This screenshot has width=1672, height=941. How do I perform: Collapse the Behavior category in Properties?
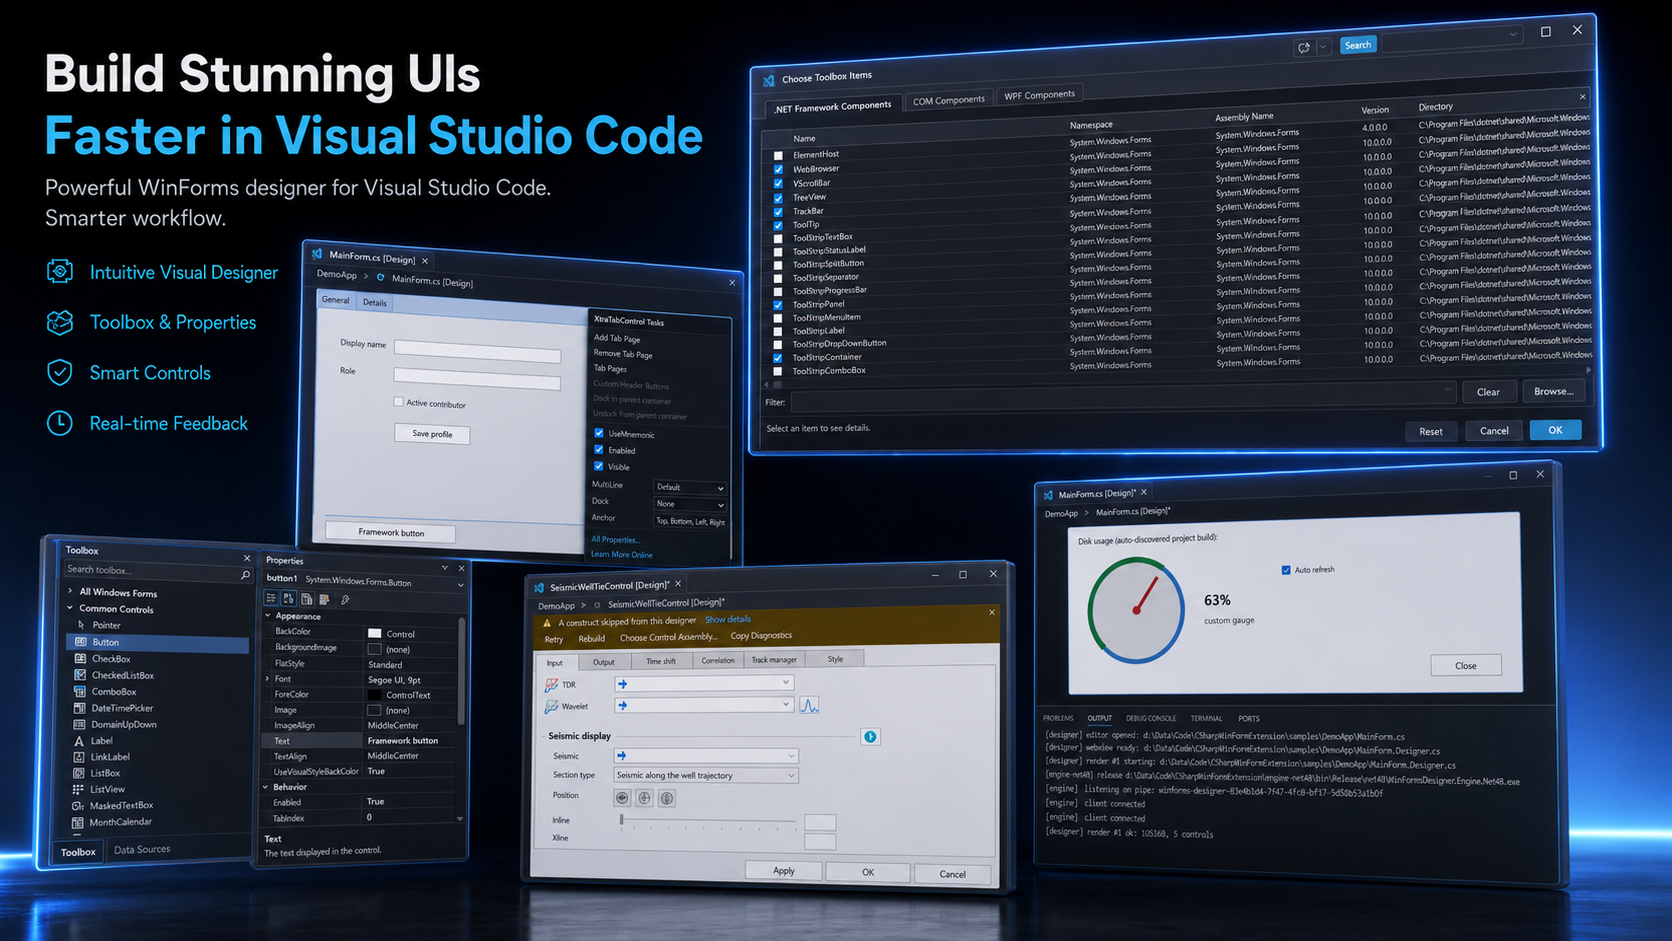(267, 787)
